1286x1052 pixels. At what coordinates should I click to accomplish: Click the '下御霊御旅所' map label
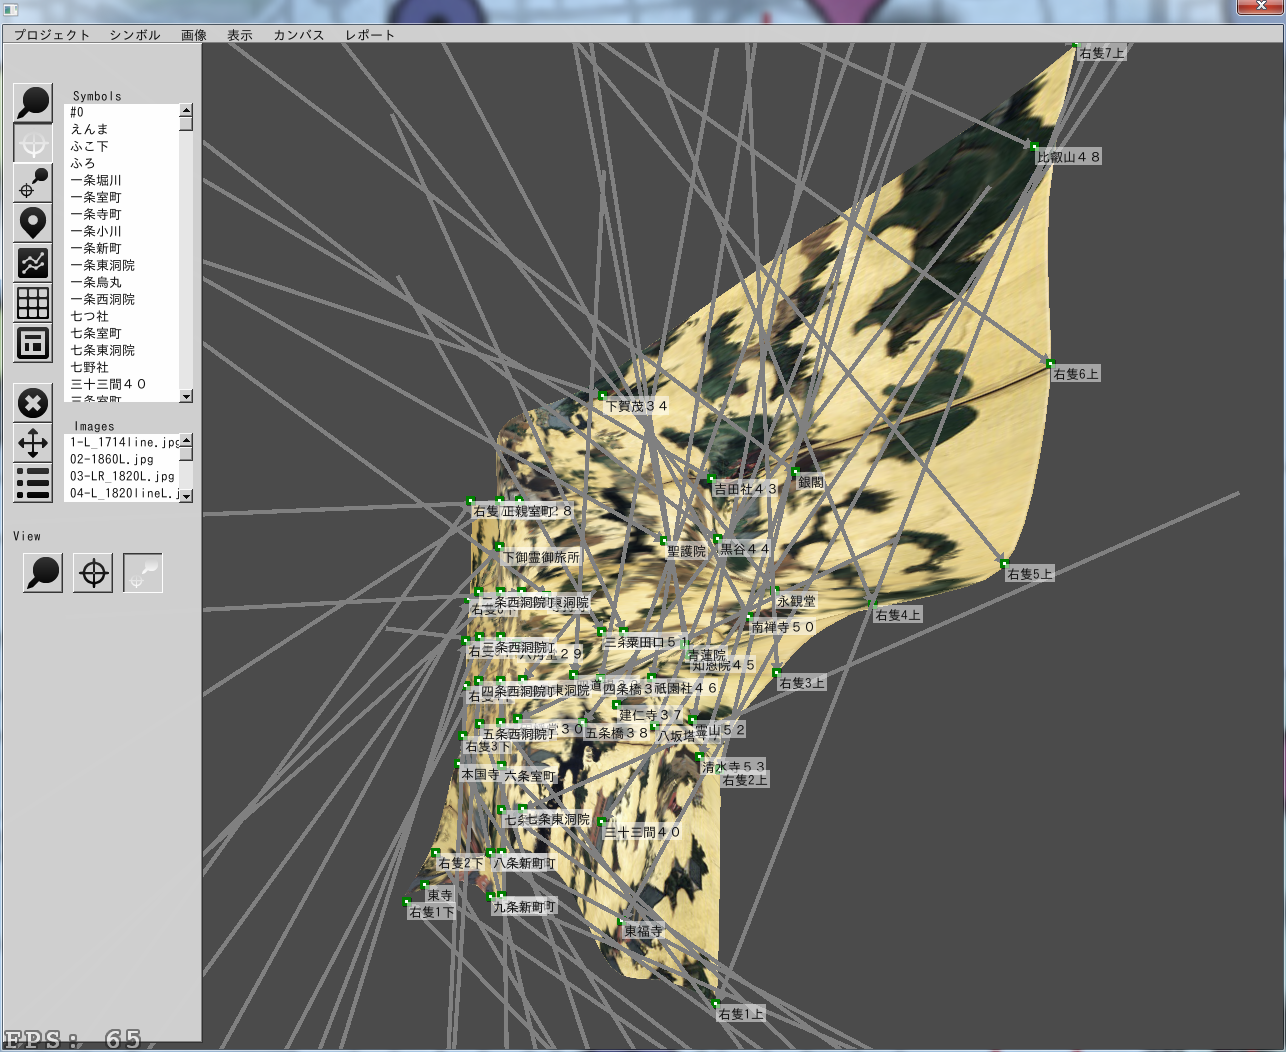click(x=541, y=557)
